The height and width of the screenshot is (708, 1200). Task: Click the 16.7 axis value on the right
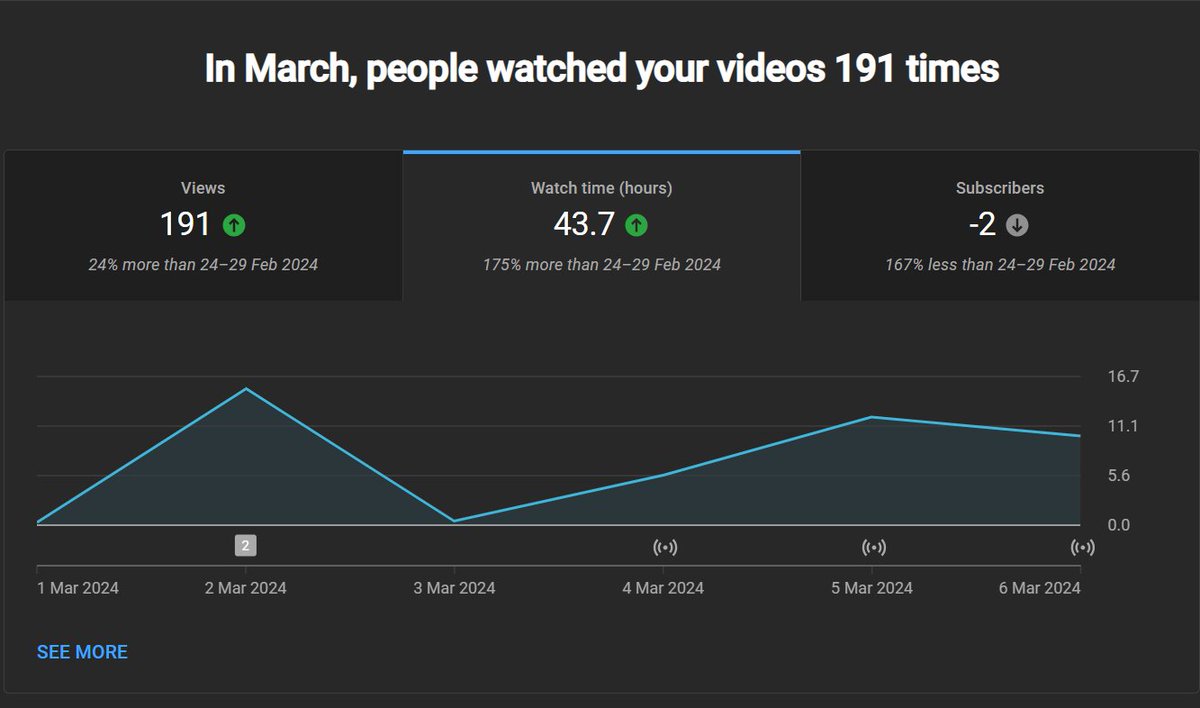(x=1124, y=377)
